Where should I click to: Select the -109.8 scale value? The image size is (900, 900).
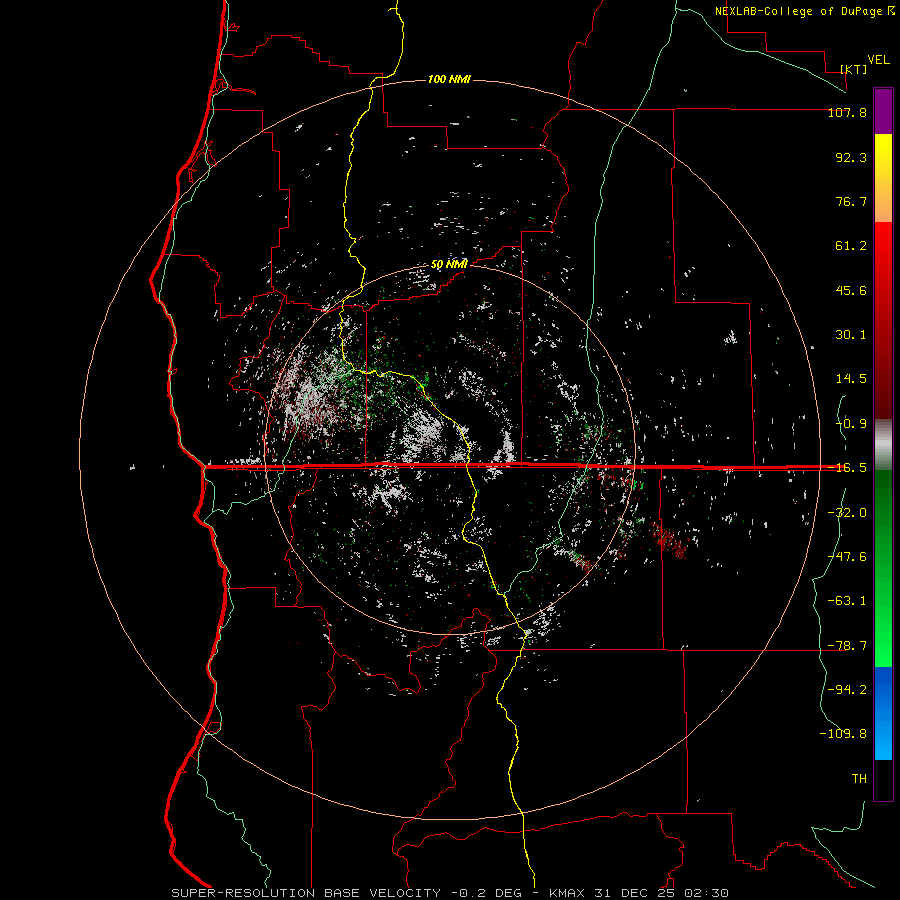(843, 734)
